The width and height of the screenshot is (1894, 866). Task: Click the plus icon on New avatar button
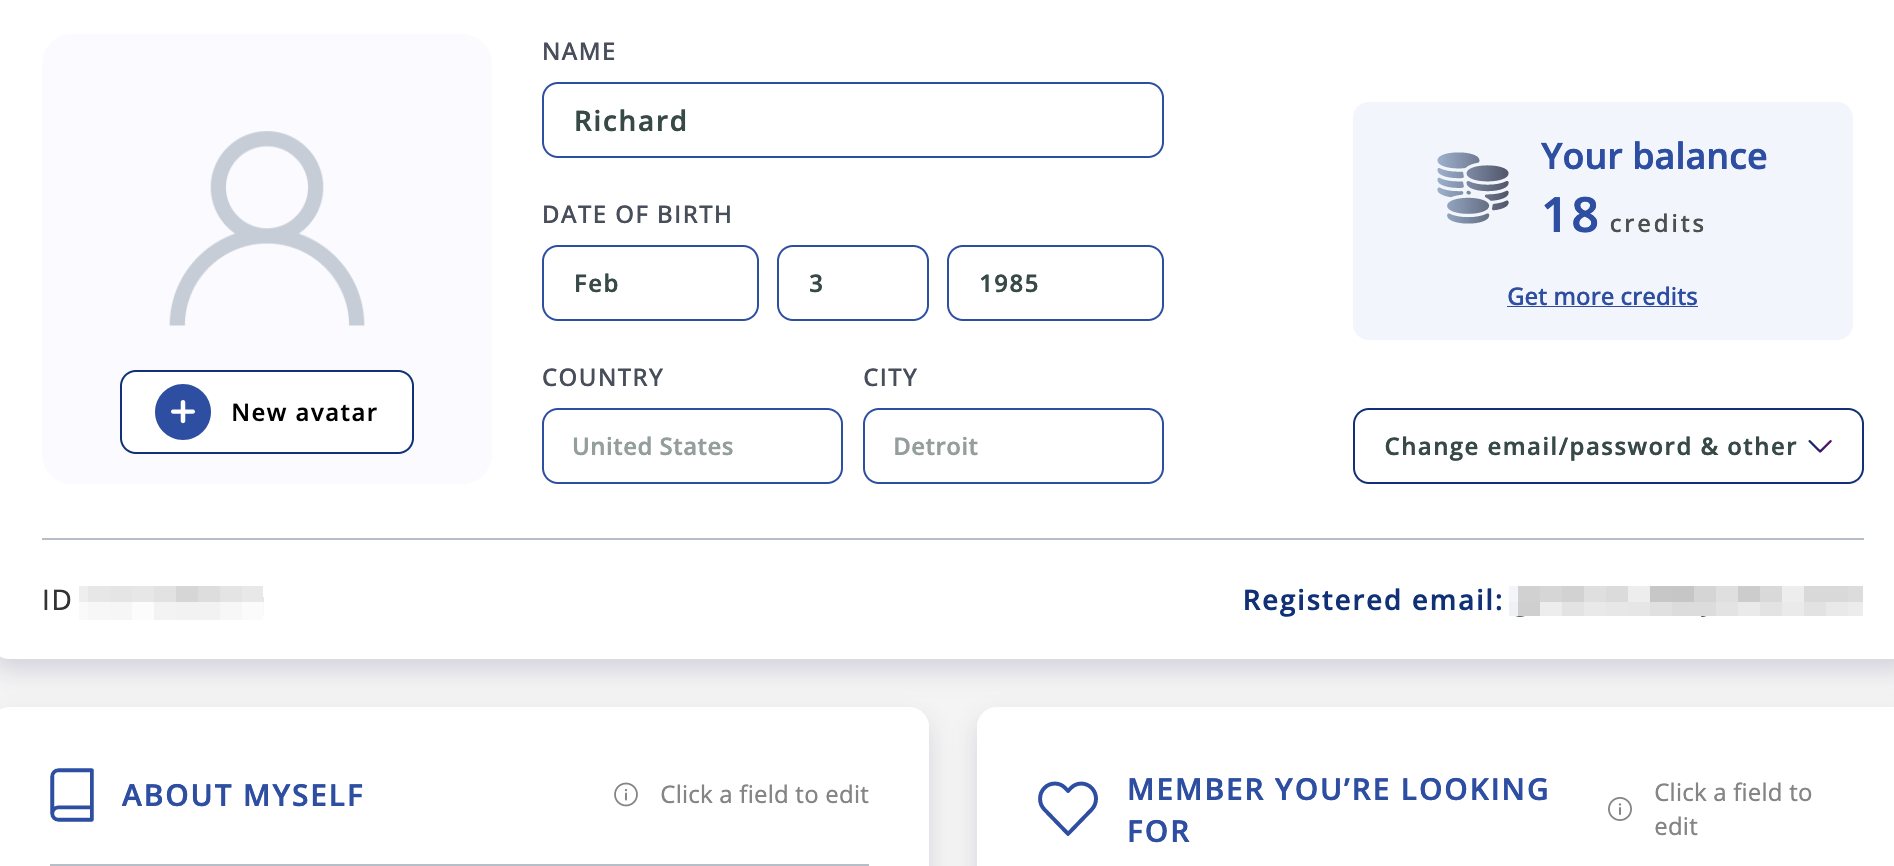pos(182,412)
